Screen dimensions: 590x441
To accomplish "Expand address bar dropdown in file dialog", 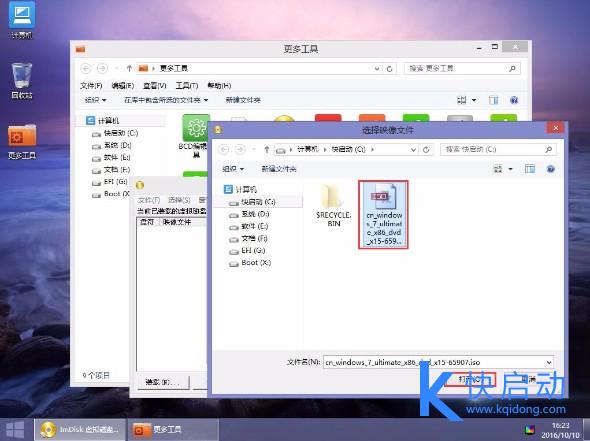I will pos(413,150).
